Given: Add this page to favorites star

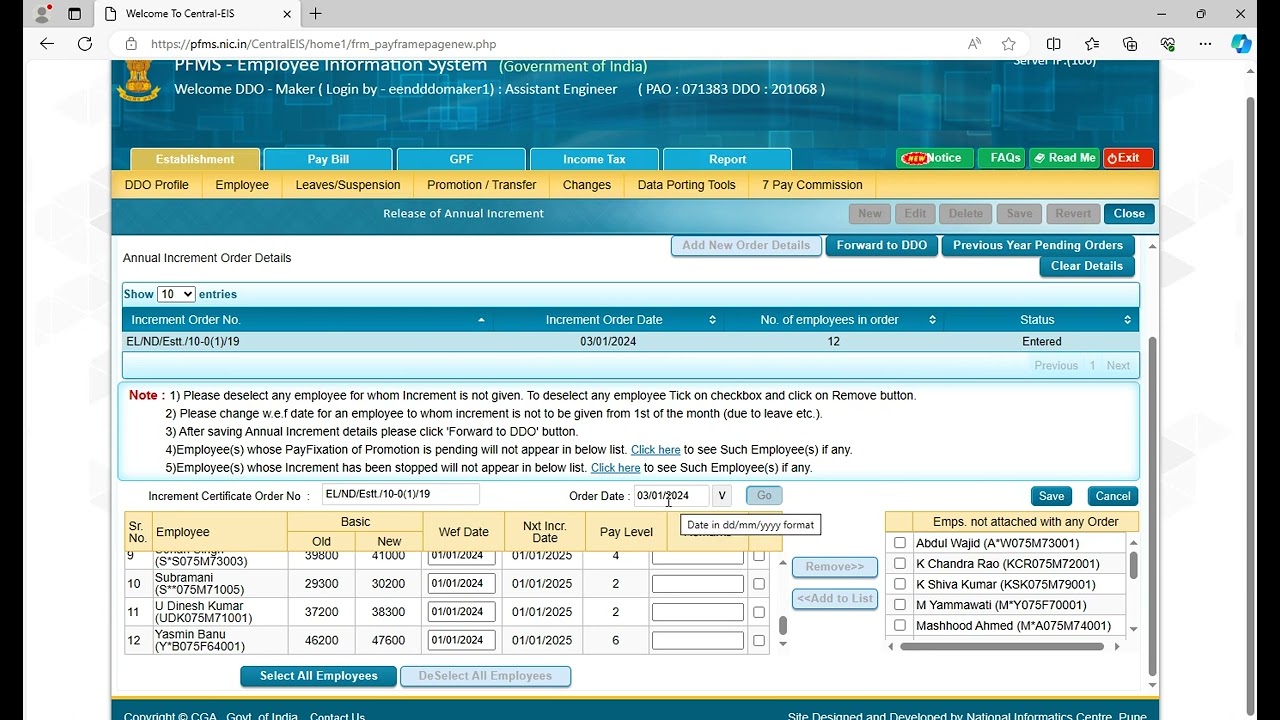Looking at the screenshot, I should pos(1009,44).
